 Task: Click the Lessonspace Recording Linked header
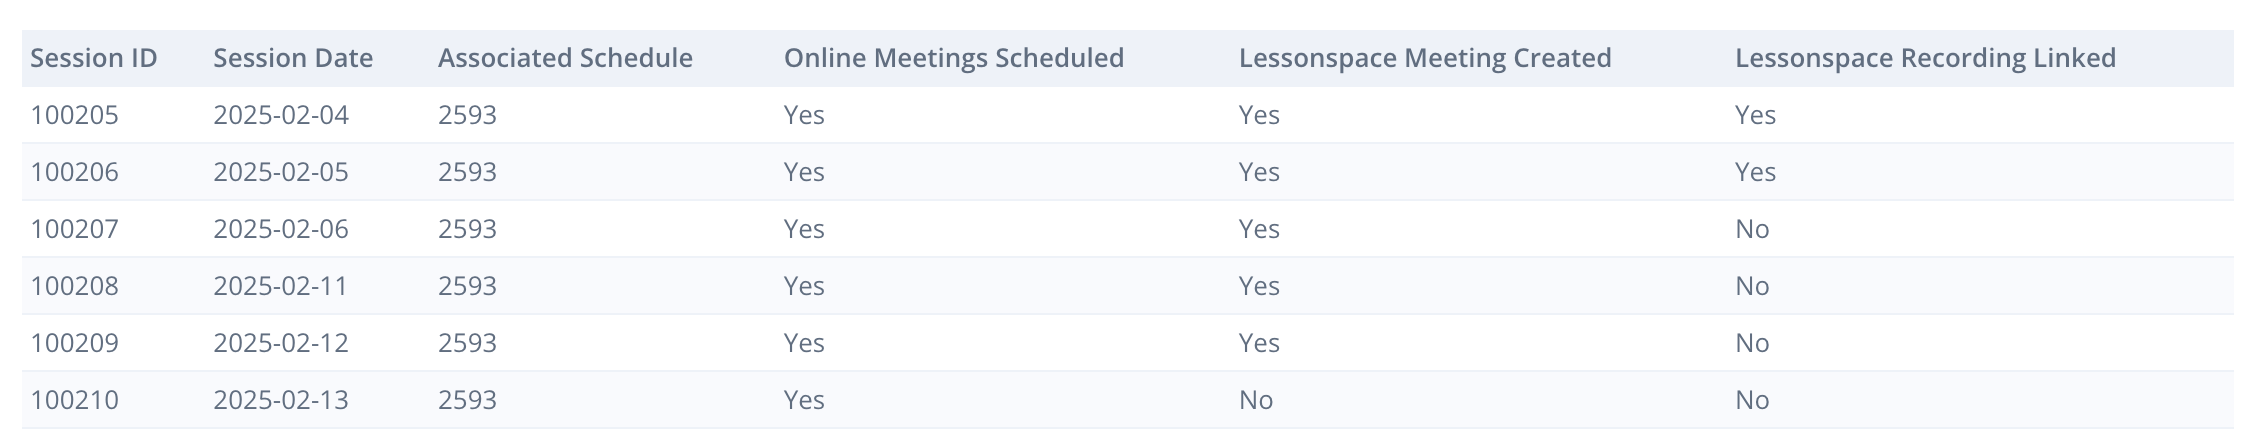pyautogui.click(x=1925, y=58)
